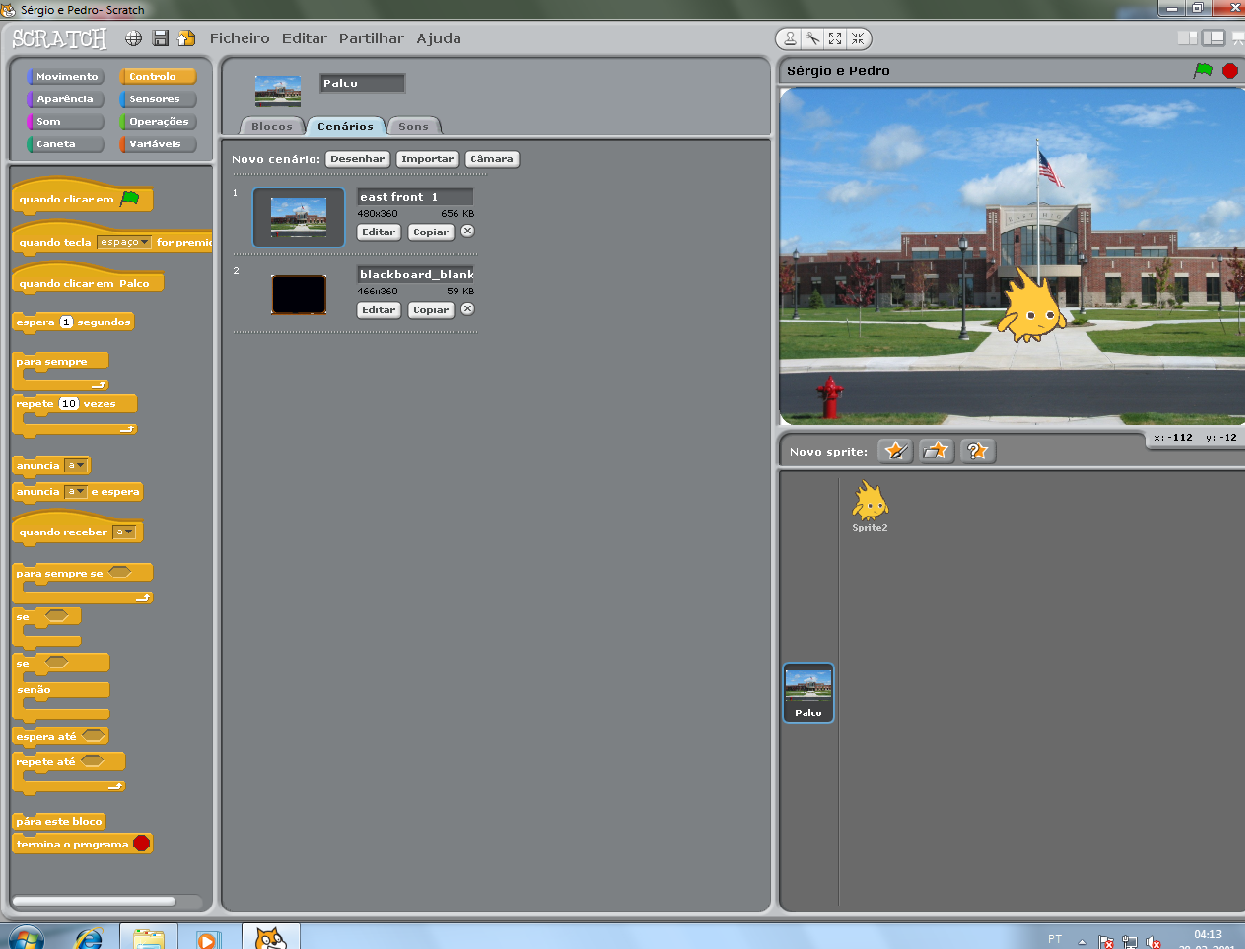Select the Aparência block category

tap(66, 99)
